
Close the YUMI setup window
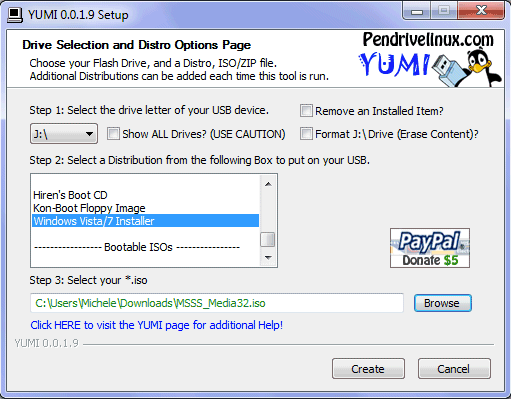[x=481, y=11]
